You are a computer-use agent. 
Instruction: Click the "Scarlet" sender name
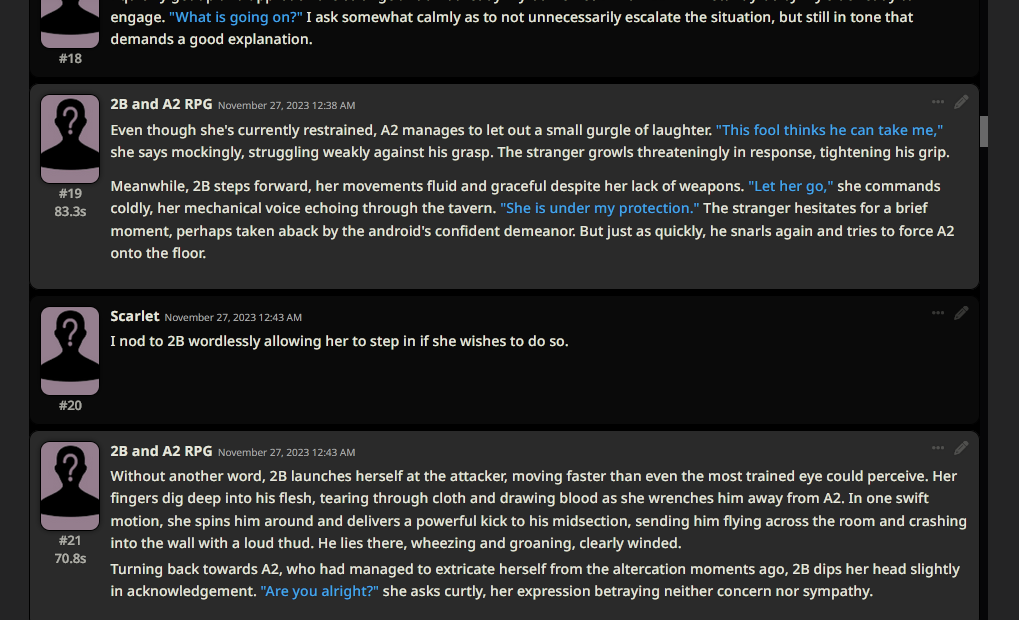coord(135,316)
